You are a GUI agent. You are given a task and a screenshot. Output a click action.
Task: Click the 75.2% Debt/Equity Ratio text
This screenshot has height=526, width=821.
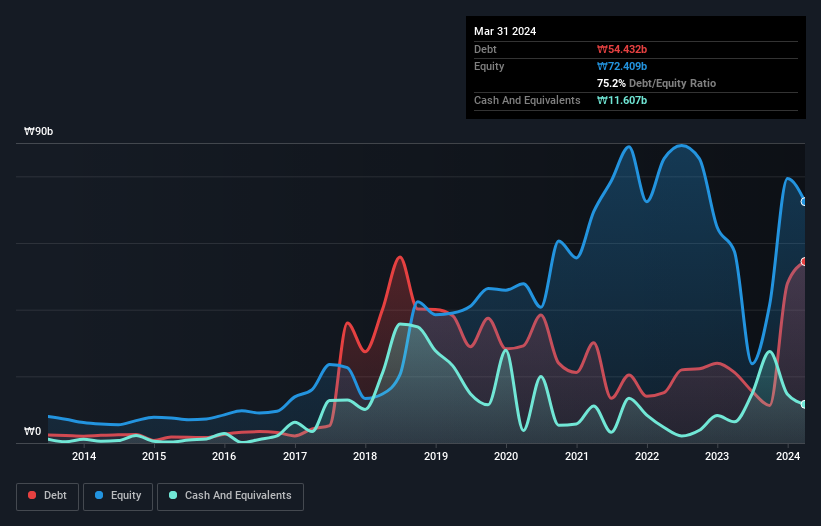click(656, 83)
